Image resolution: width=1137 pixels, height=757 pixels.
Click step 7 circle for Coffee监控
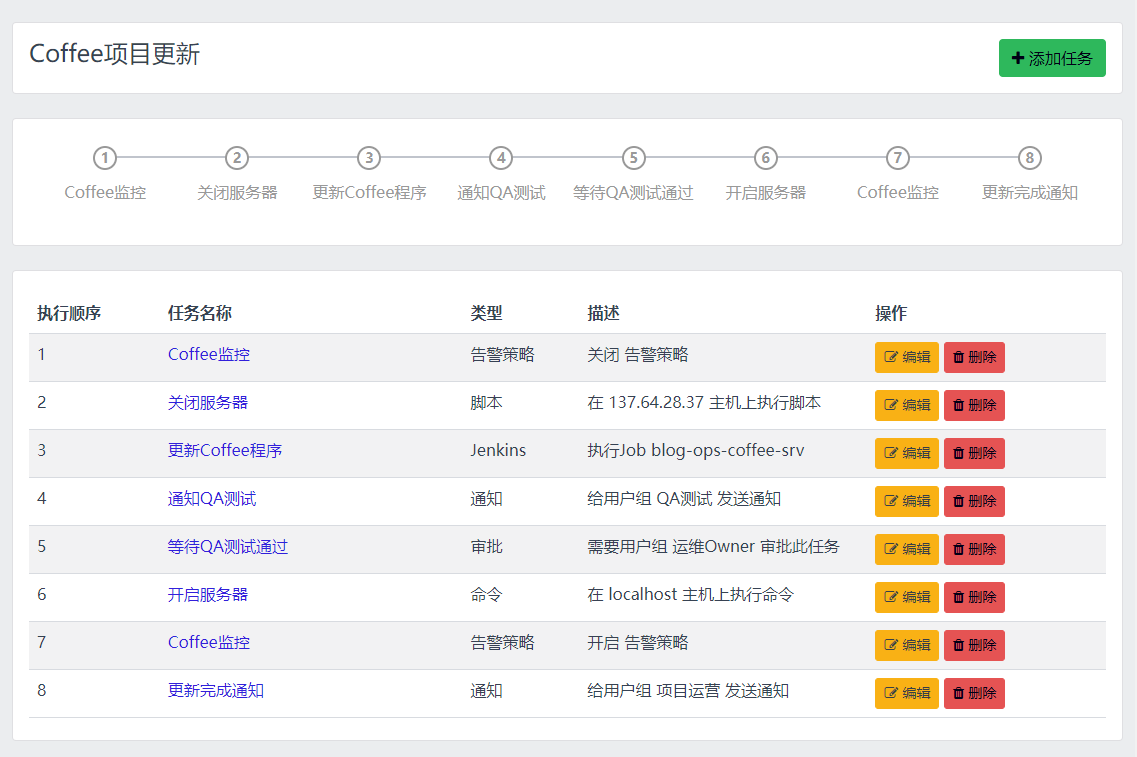pos(897,158)
